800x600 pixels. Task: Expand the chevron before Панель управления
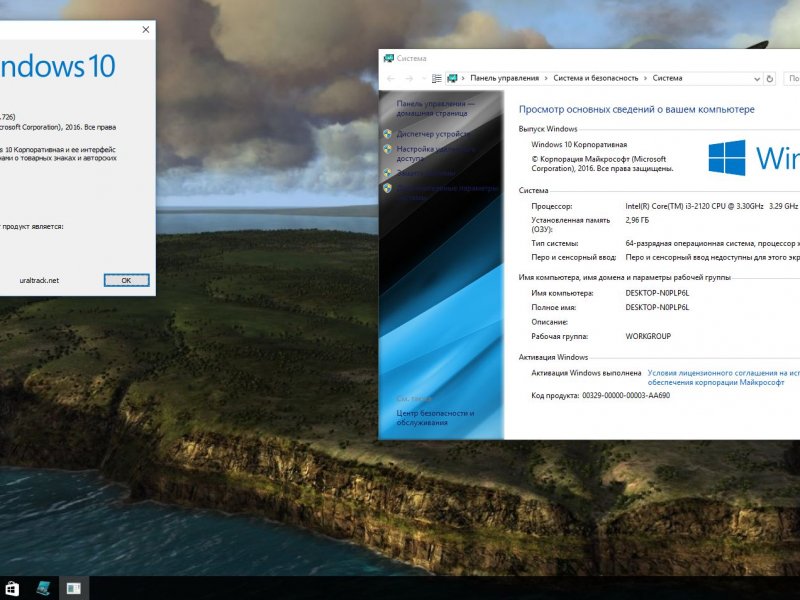point(463,79)
